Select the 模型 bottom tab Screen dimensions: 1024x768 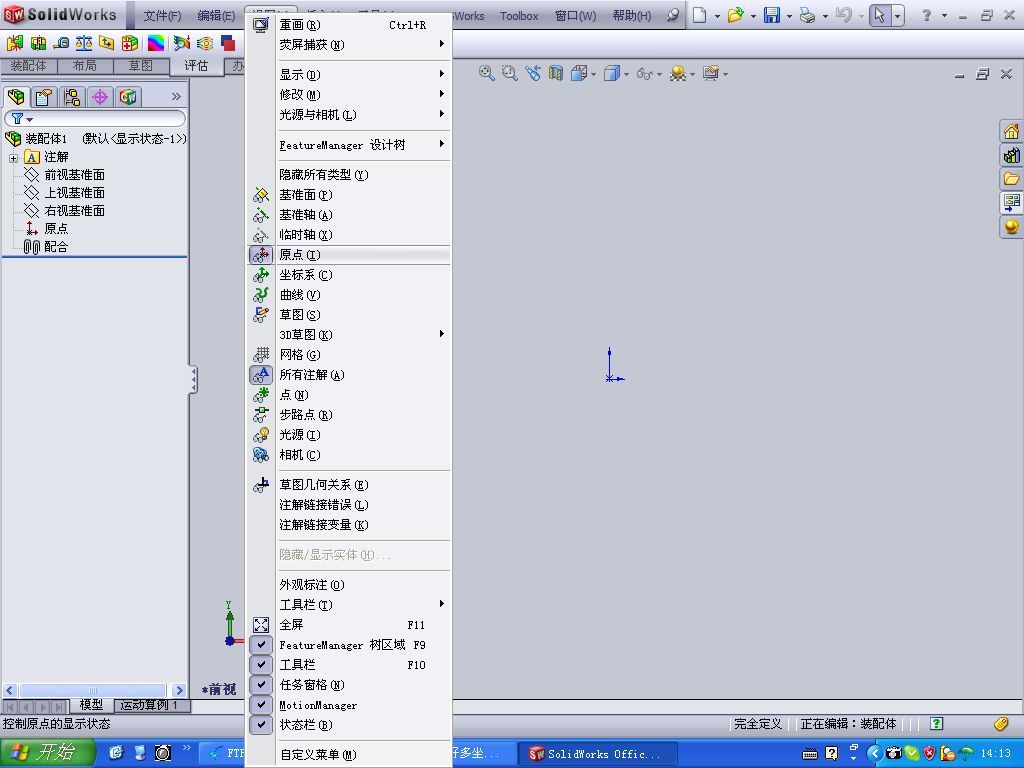91,705
